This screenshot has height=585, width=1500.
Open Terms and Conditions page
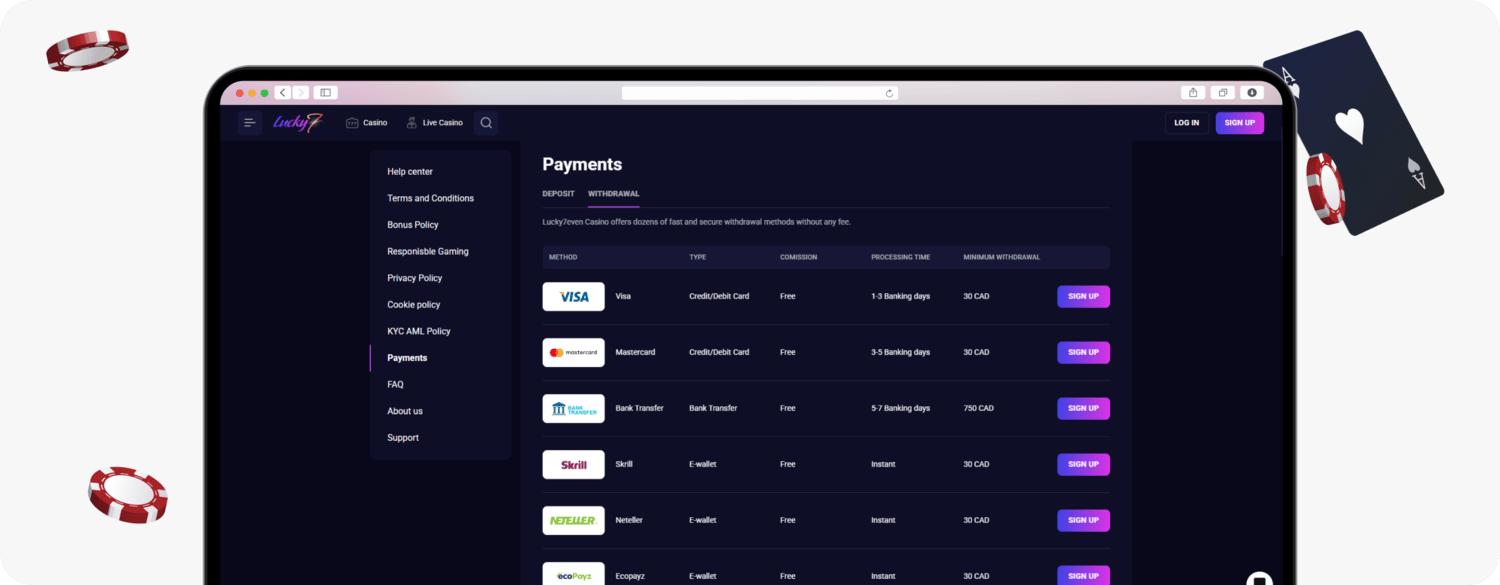click(x=431, y=199)
